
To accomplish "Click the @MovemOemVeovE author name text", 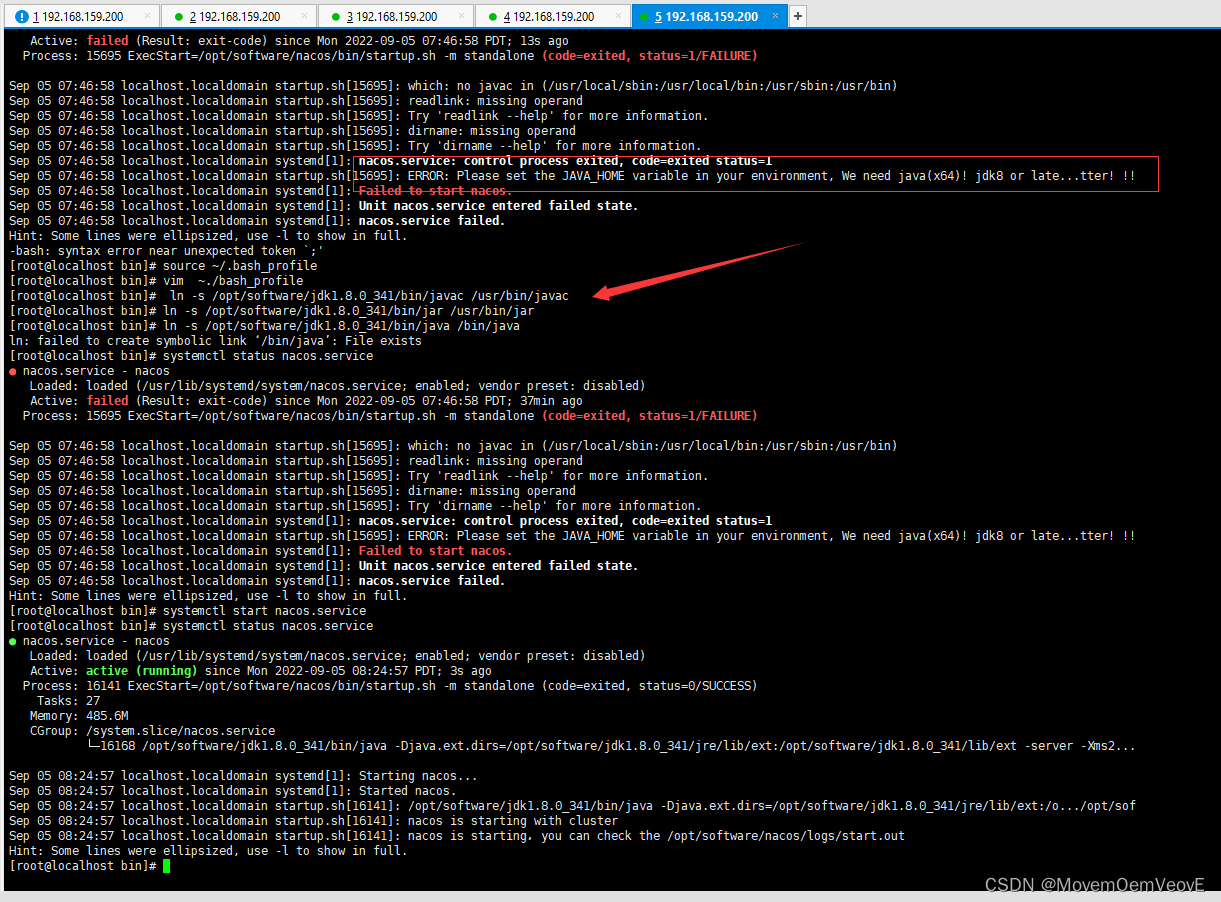I will coord(1119,884).
